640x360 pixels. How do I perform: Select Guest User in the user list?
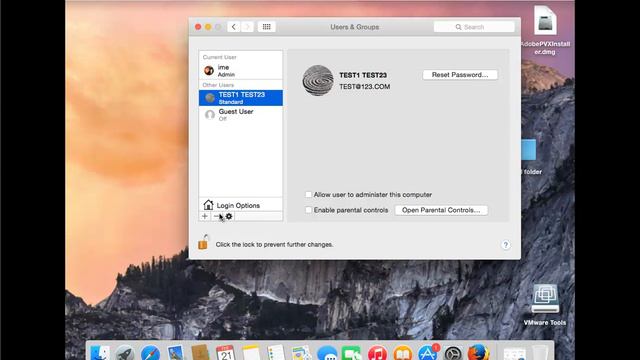[240, 115]
